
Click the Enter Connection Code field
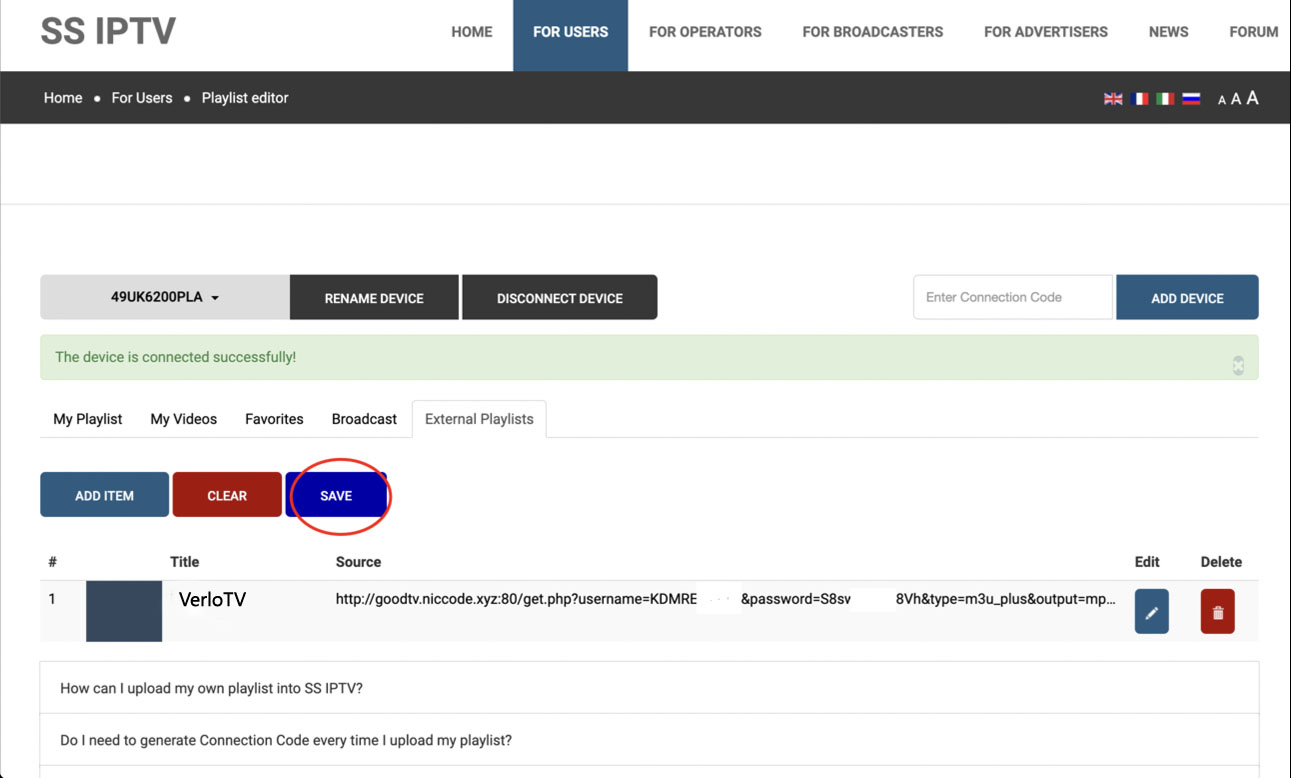click(x=1012, y=298)
